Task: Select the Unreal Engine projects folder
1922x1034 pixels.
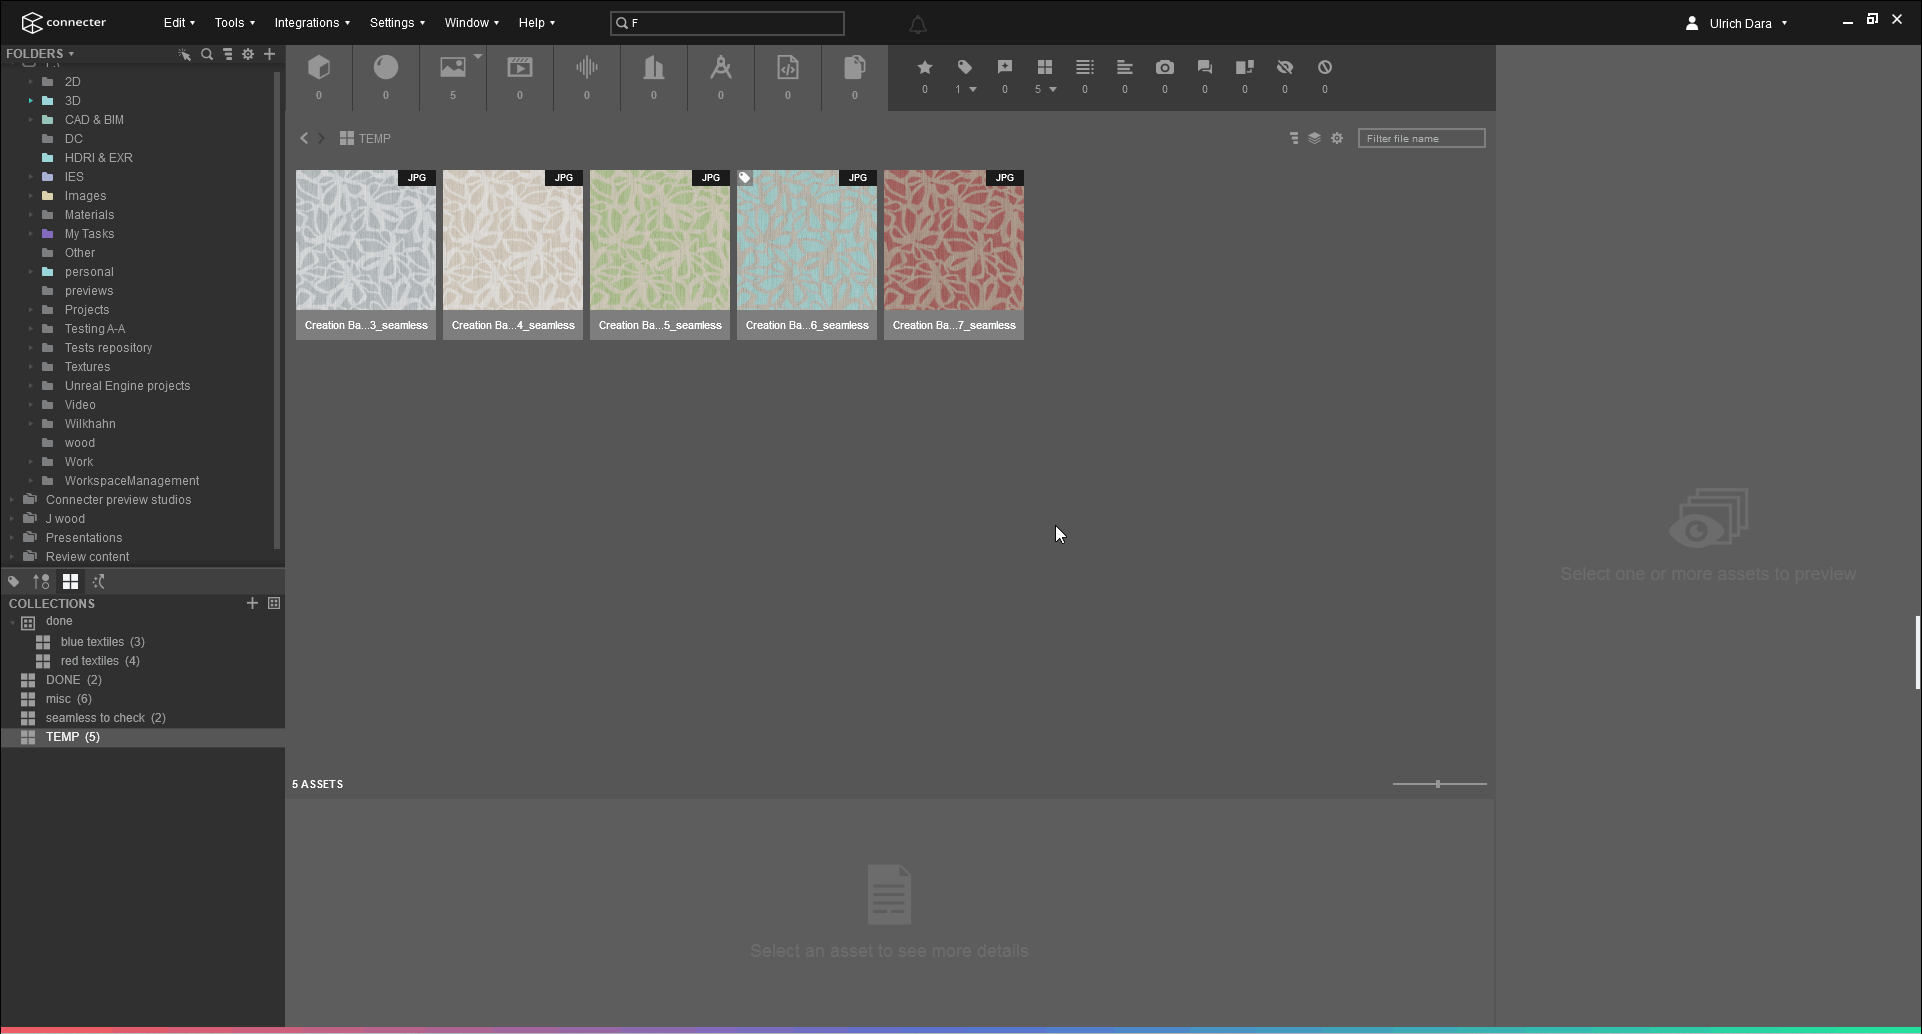Action: pos(127,386)
